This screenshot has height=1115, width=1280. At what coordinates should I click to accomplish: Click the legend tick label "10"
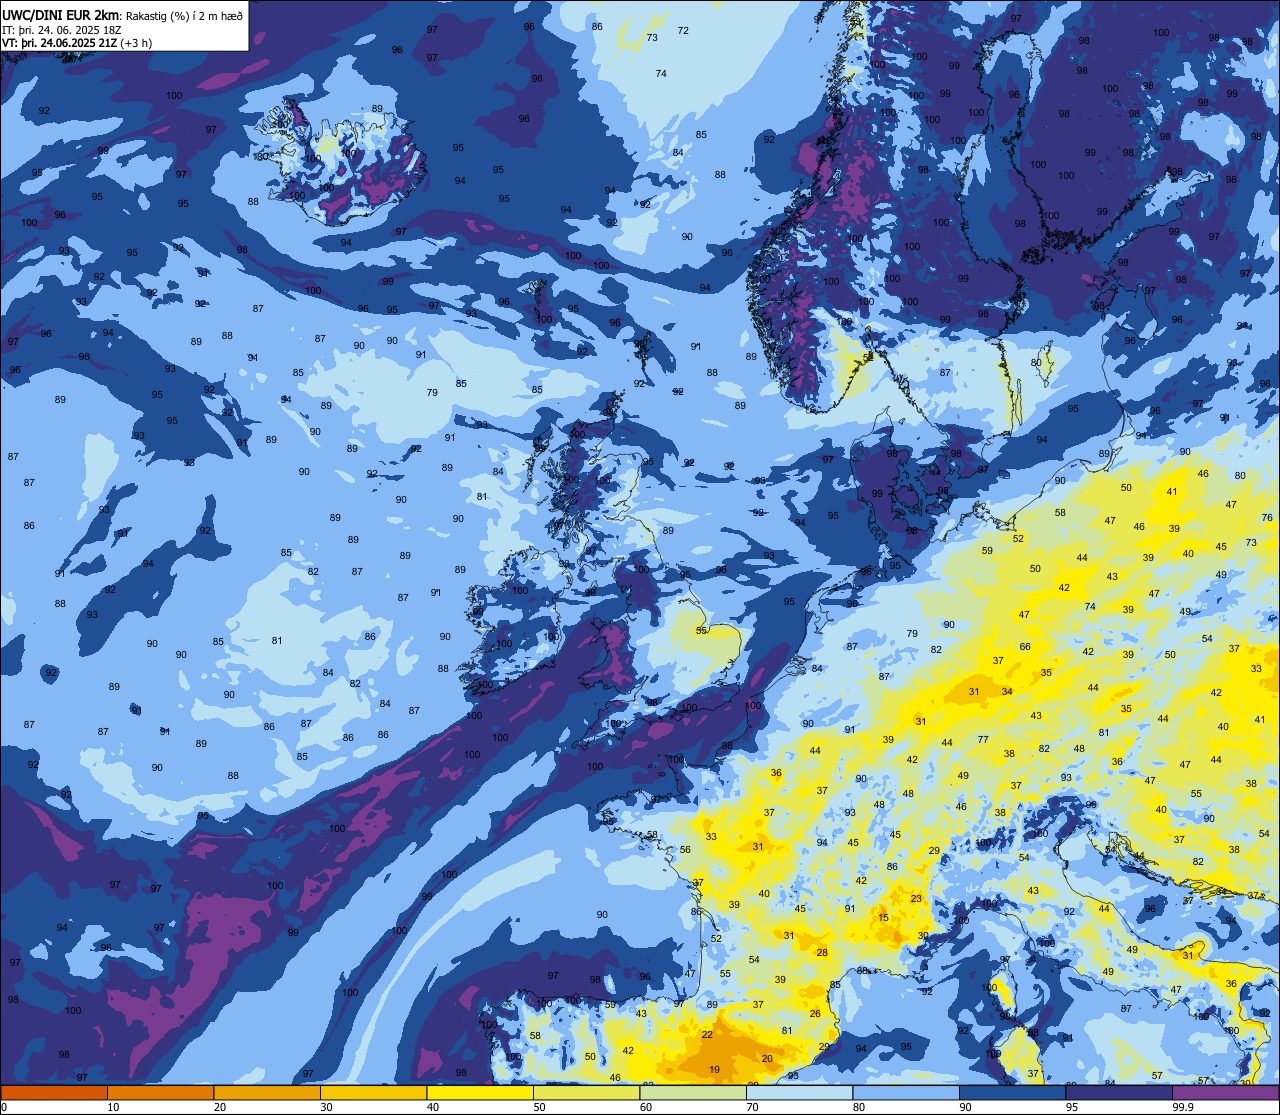[x=113, y=1107]
